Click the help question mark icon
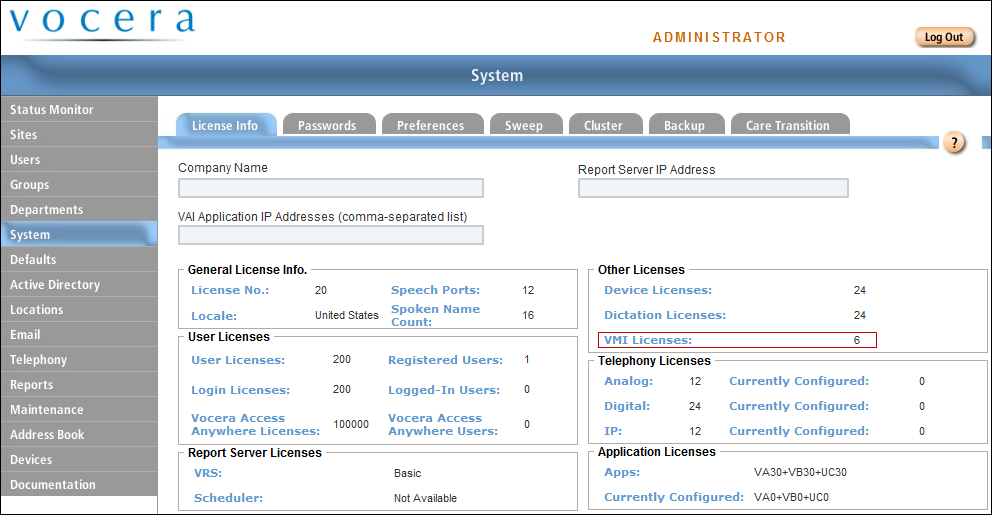 [x=955, y=143]
